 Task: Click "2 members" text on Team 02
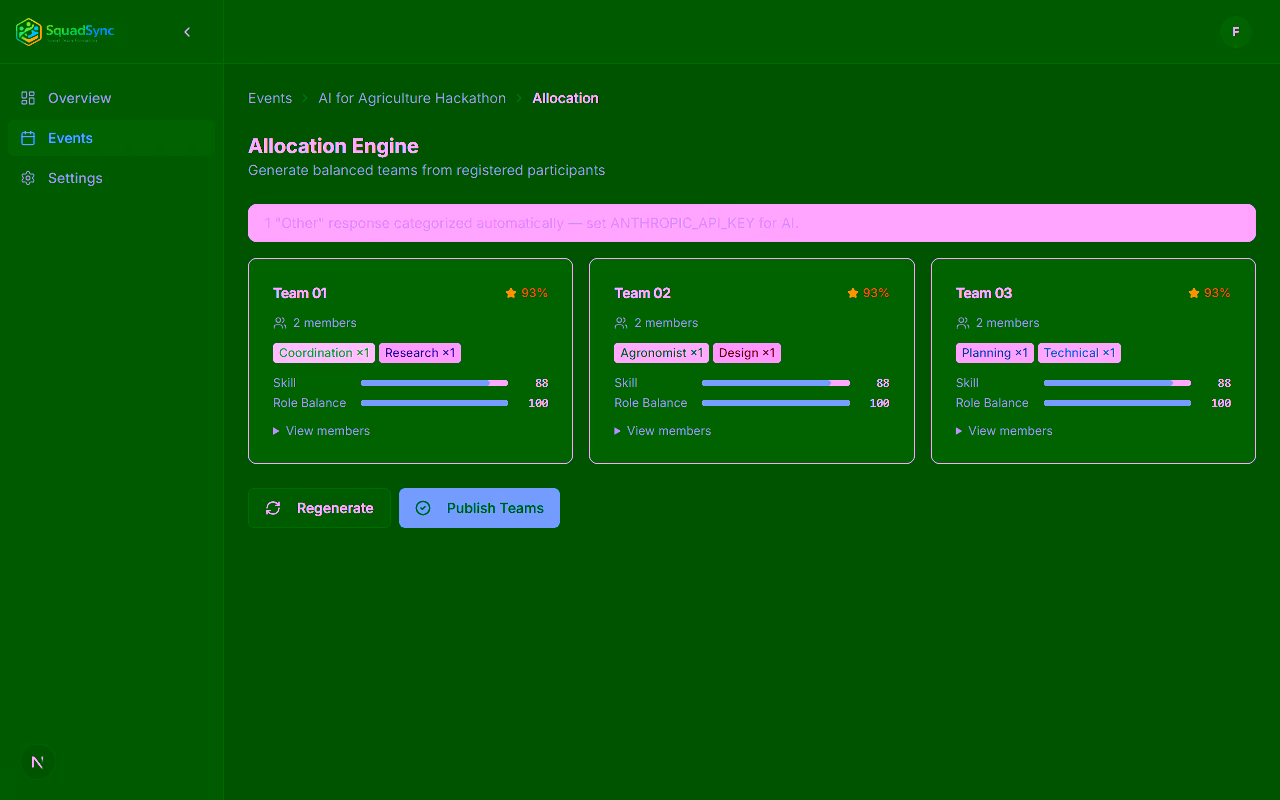tap(666, 323)
